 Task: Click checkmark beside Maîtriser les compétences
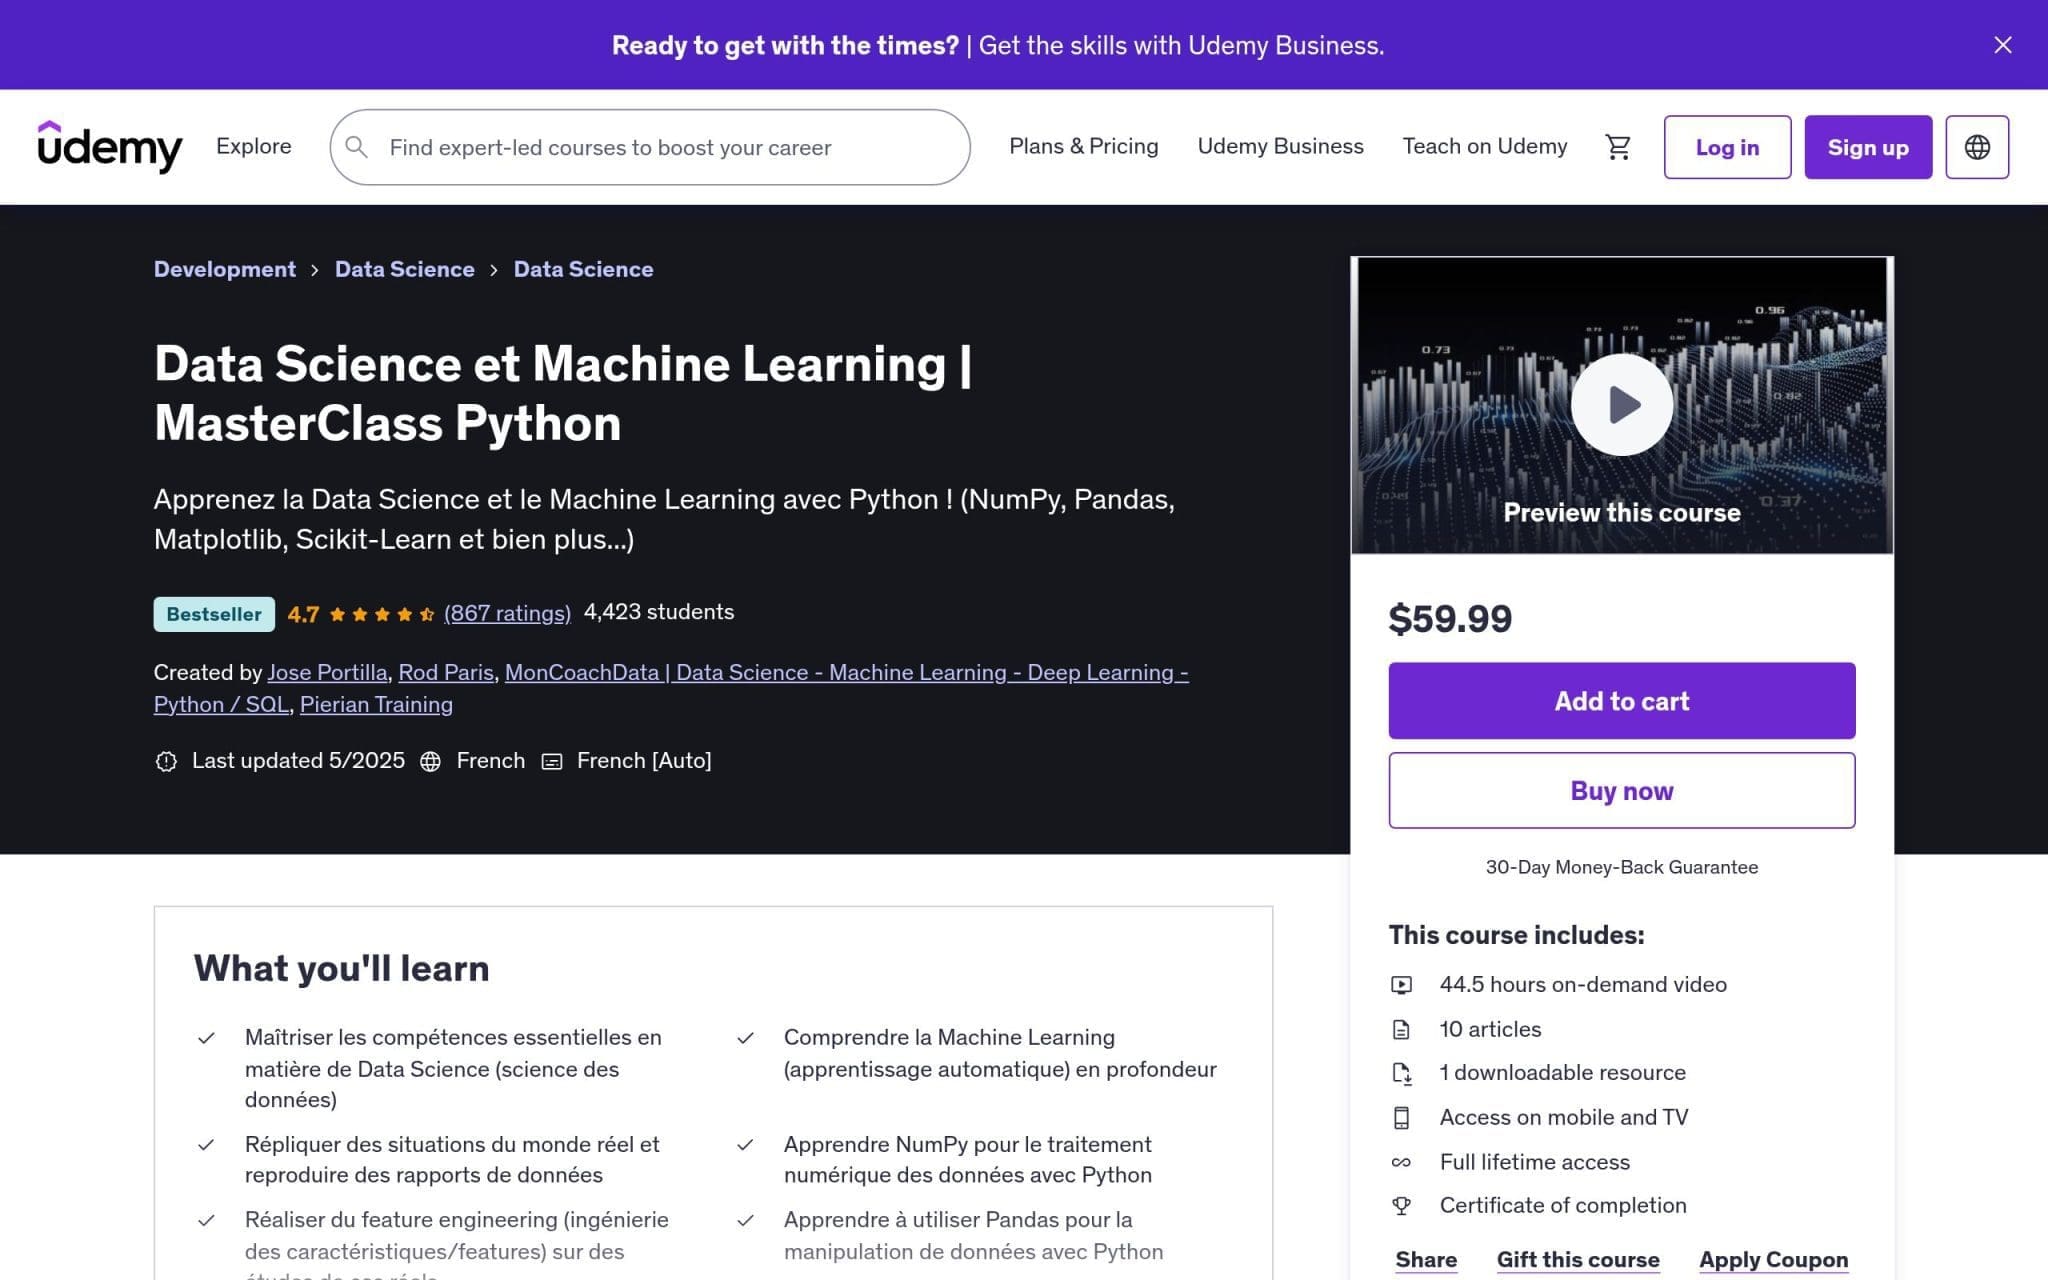(x=206, y=1038)
